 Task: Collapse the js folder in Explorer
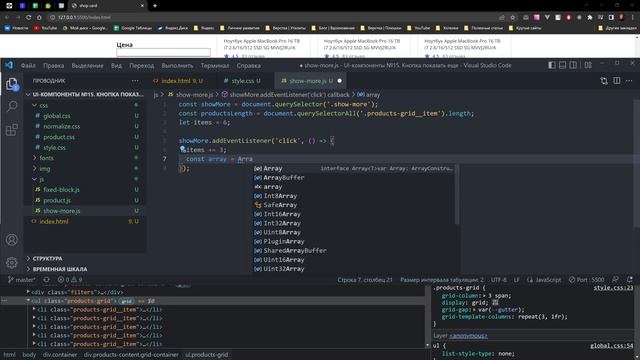35,179
